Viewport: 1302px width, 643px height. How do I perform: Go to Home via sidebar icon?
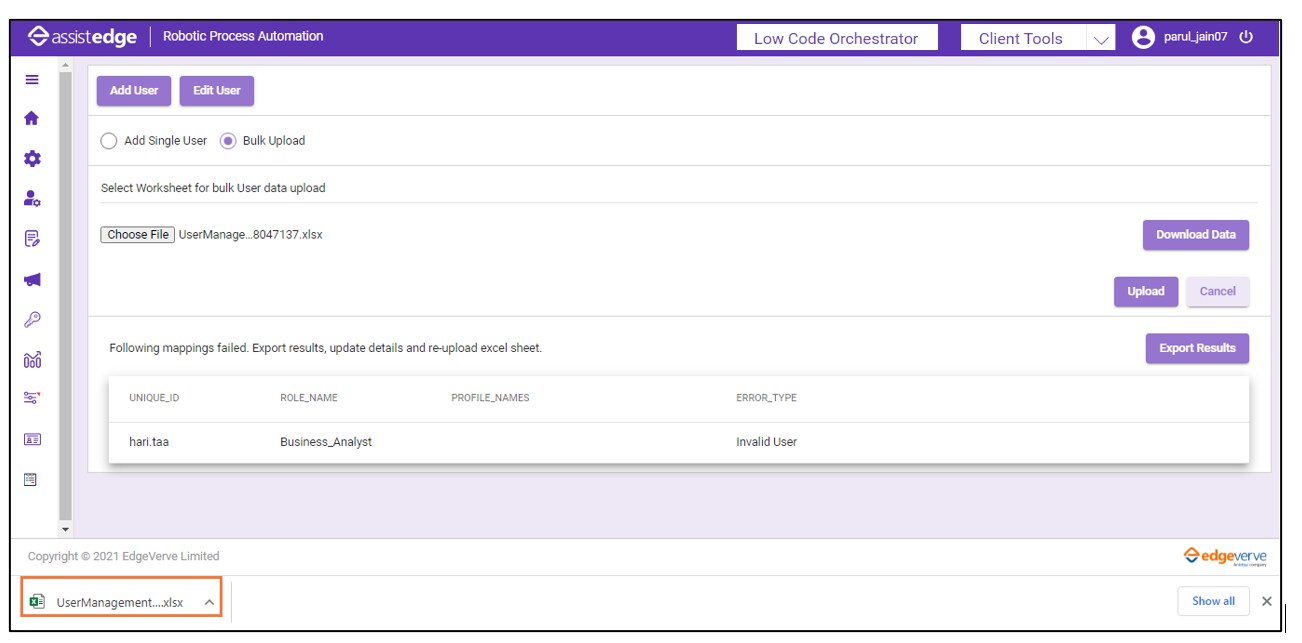(32, 118)
